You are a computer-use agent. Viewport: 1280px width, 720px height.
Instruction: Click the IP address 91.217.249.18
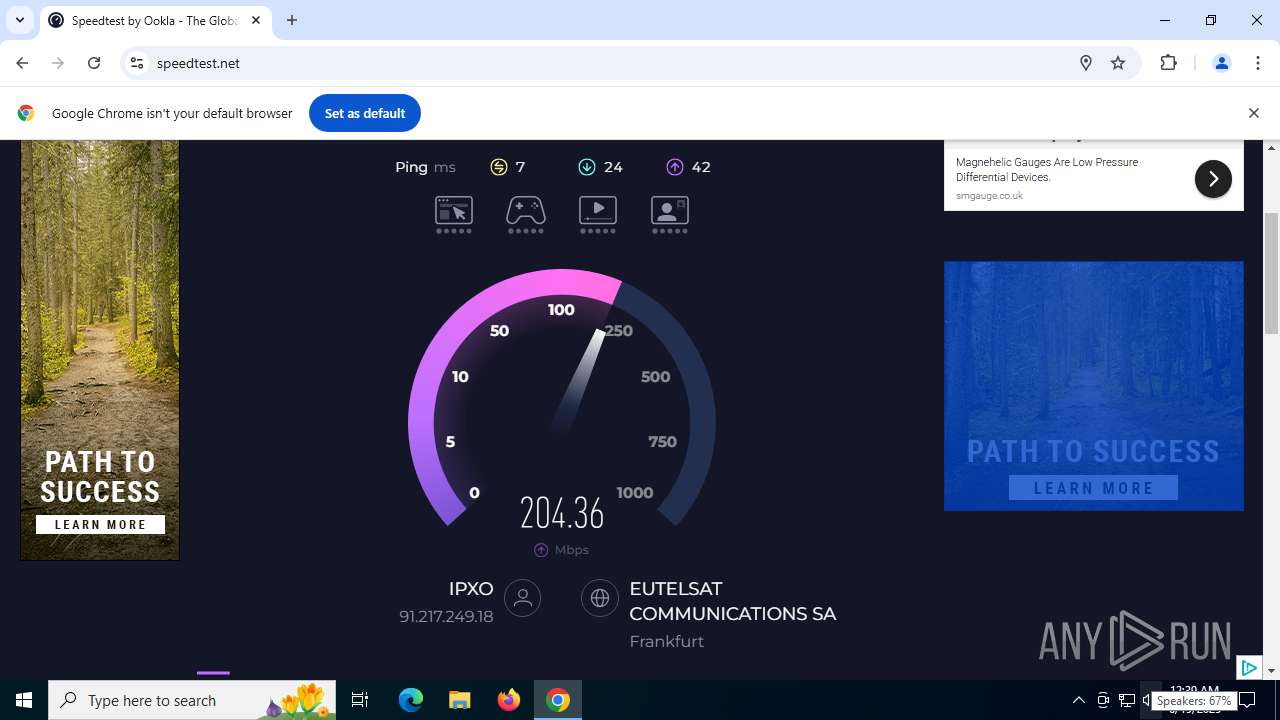point(446,616)
